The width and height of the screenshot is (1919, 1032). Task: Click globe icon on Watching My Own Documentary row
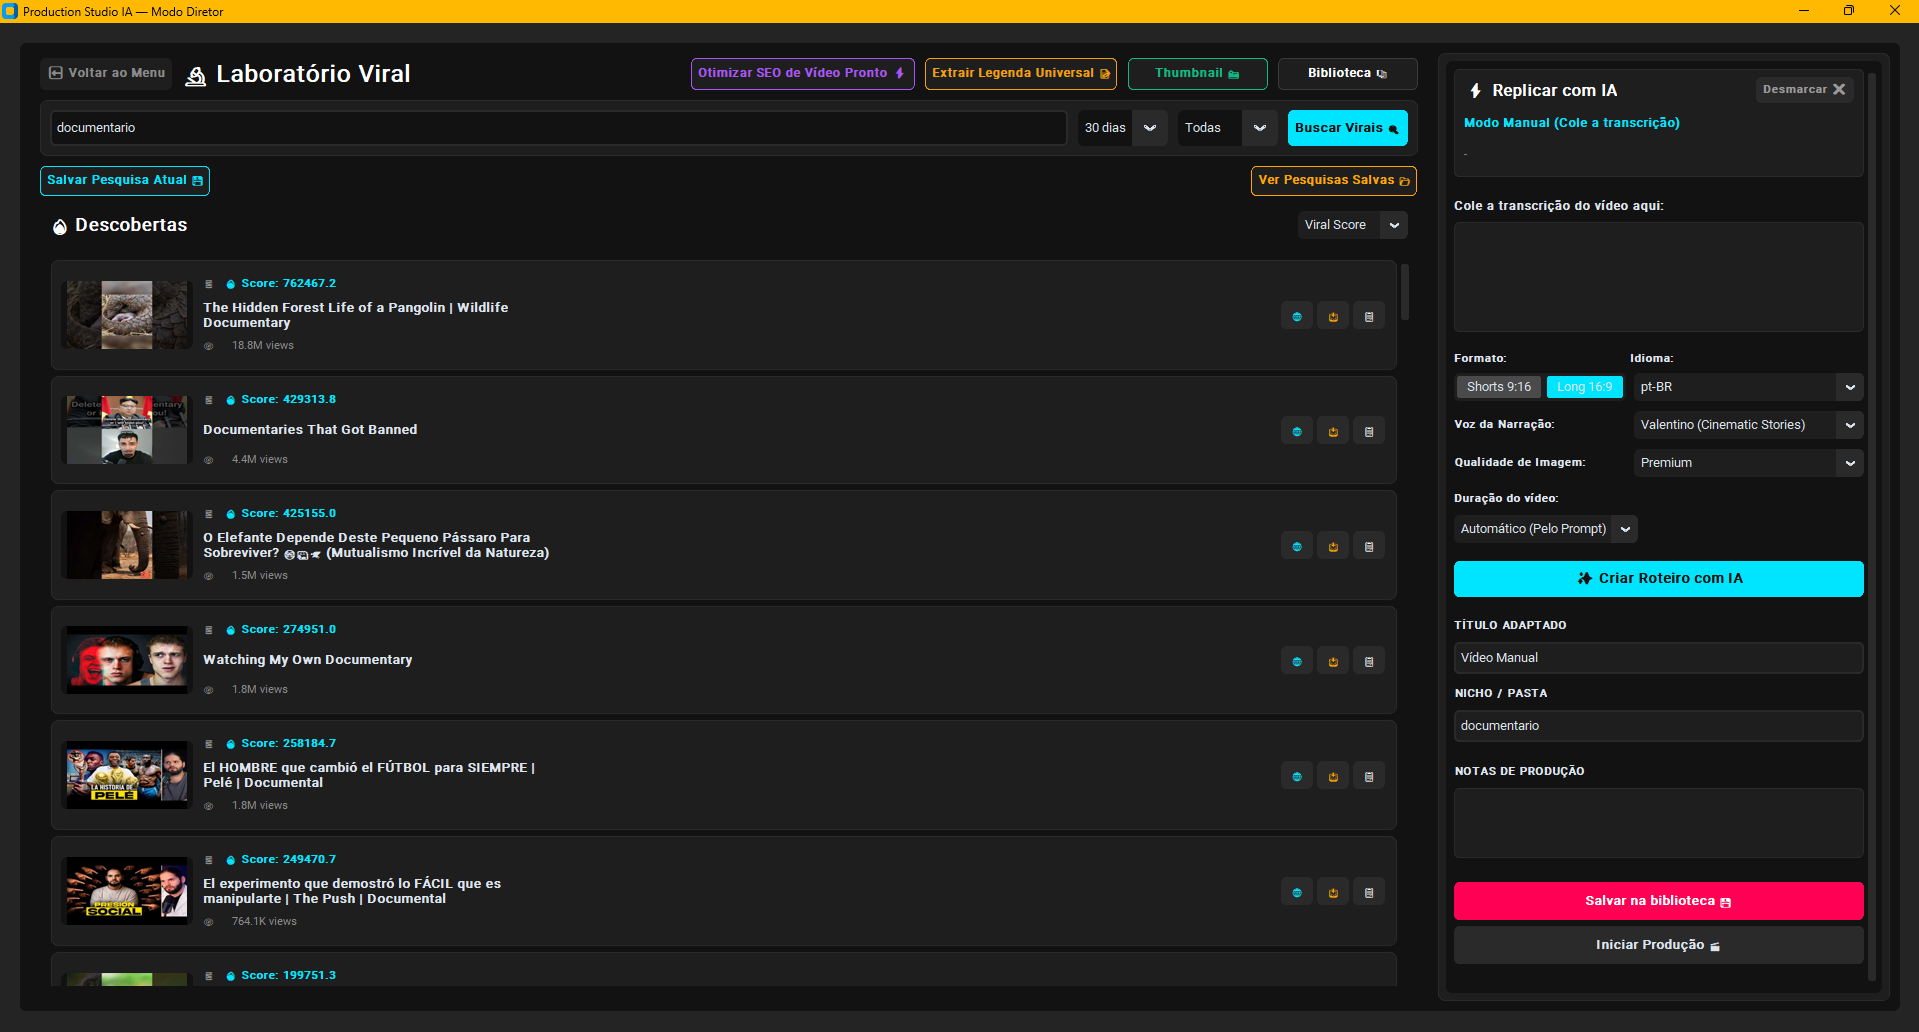pyautogui.click(x=1297, y=661)
